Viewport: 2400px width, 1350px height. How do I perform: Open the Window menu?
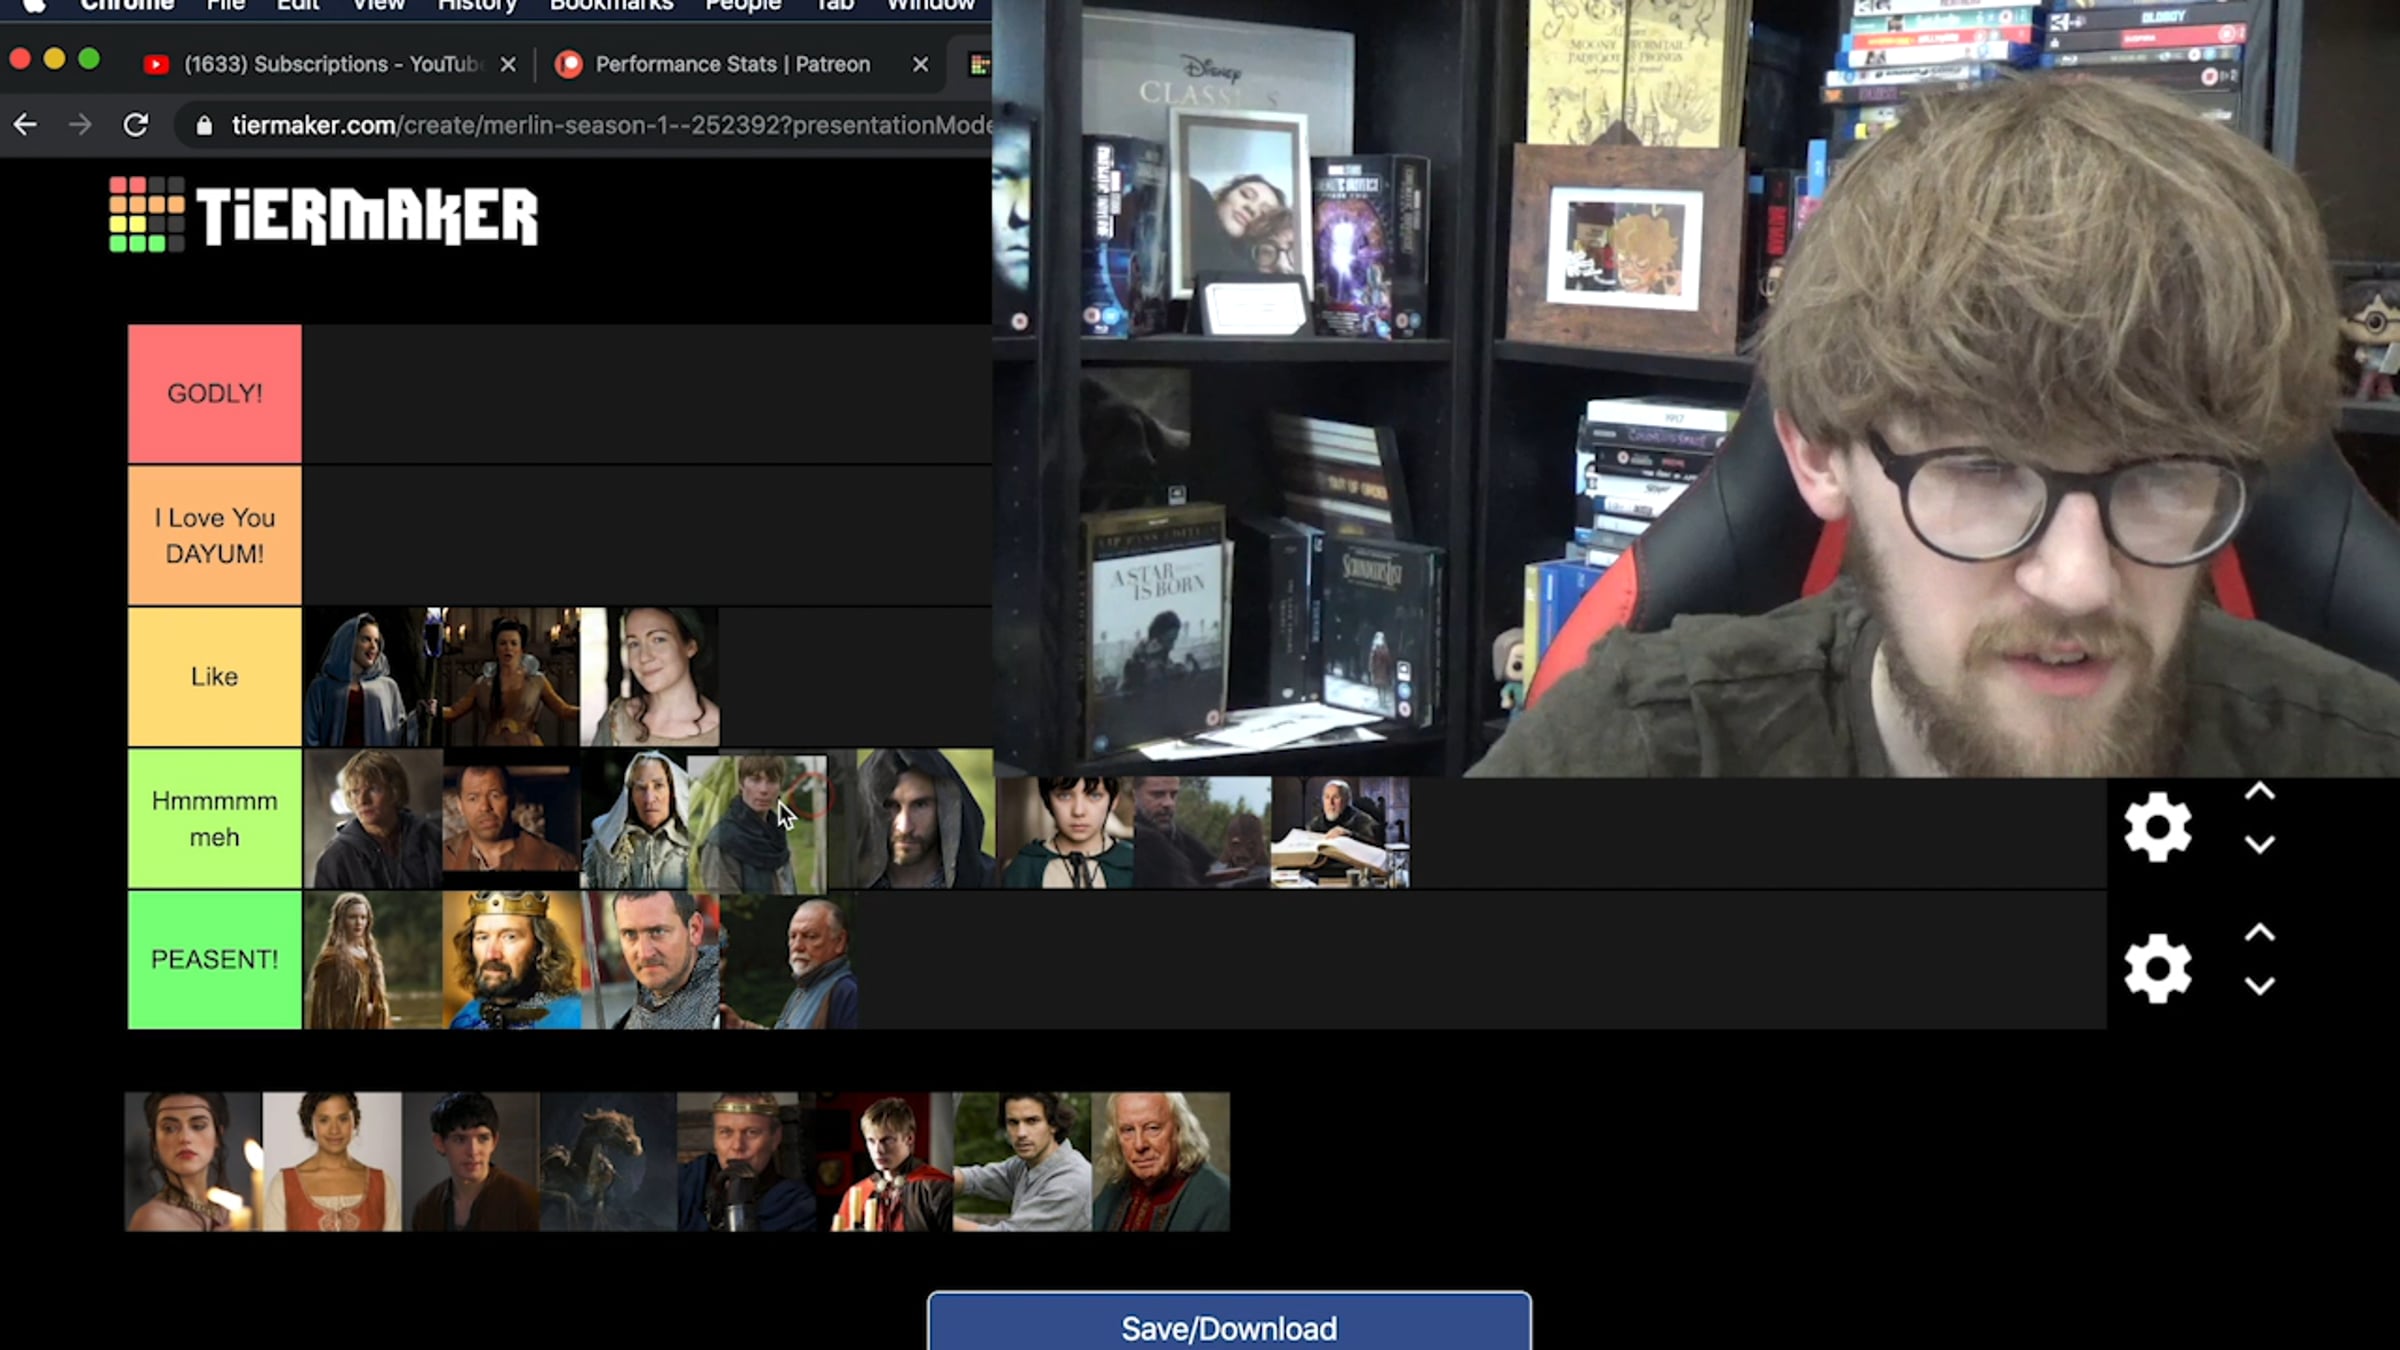click(x=930, y=6)
